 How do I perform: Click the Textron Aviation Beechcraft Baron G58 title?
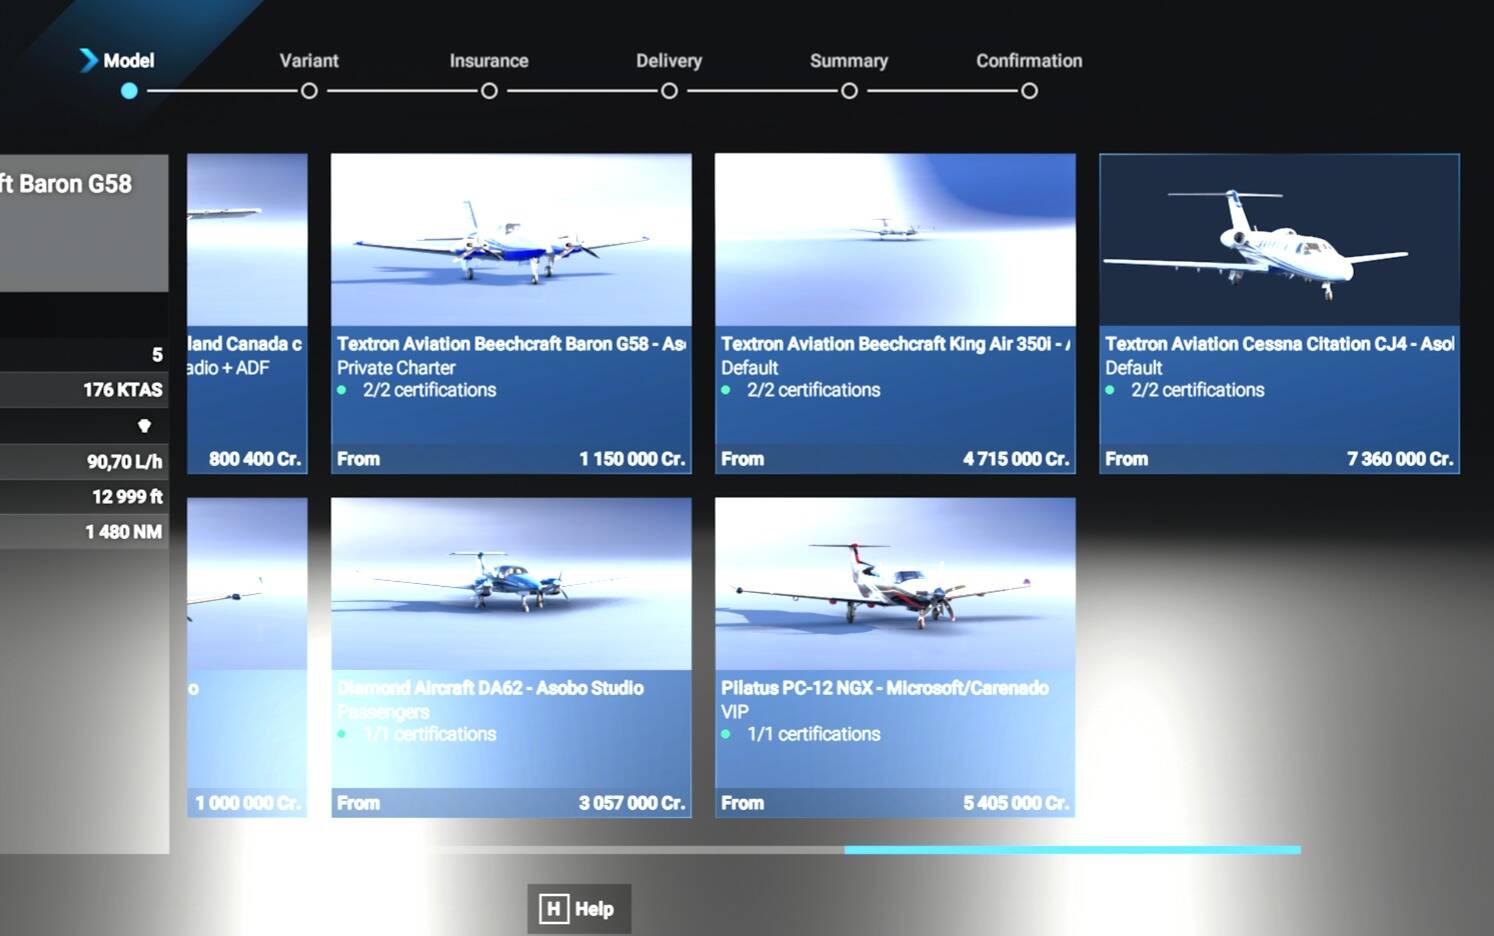click(x=511, y=344)
